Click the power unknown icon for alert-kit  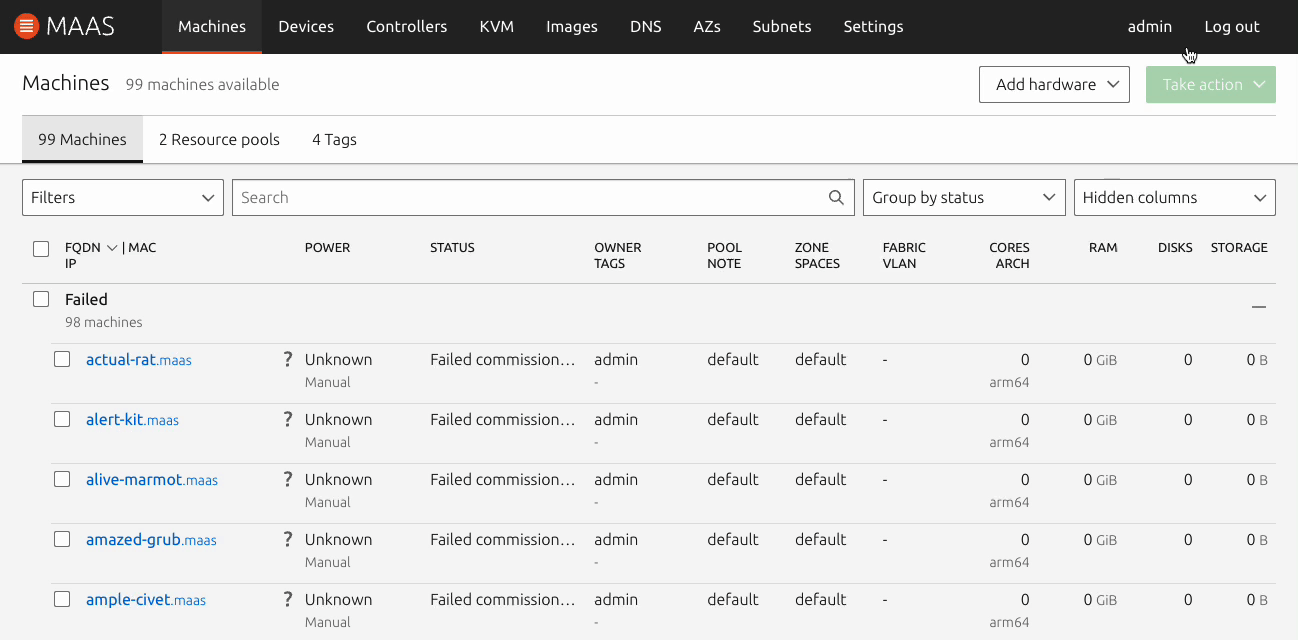288,419
